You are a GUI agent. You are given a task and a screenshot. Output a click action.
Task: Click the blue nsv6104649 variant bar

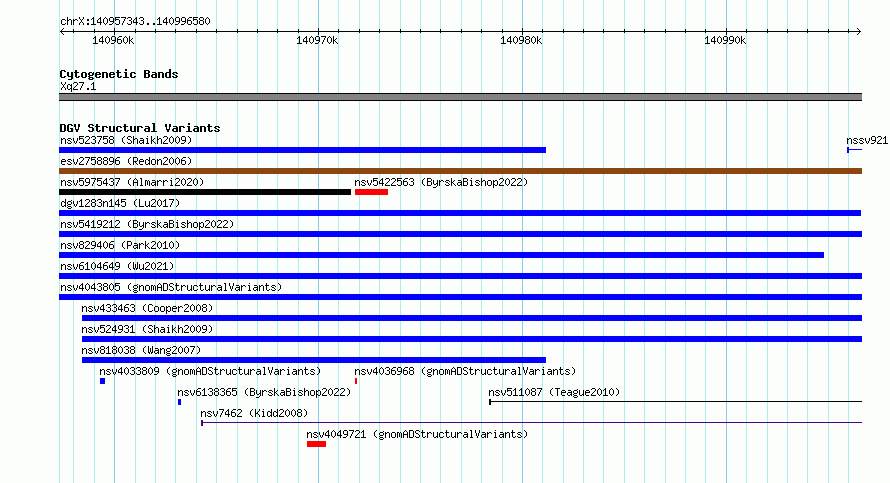460,276
